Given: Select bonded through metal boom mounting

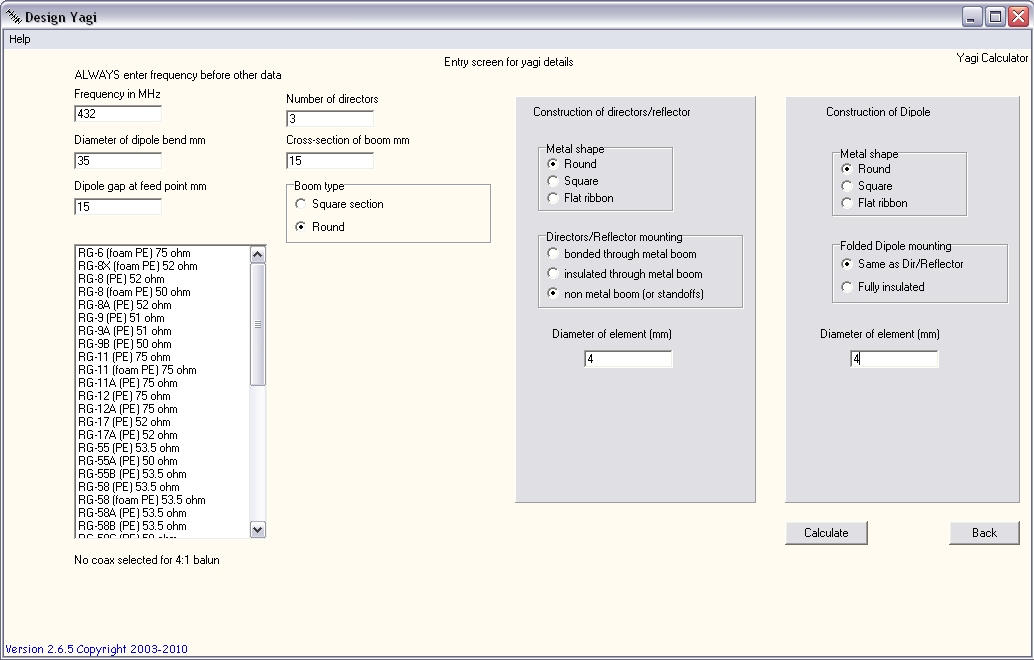Looking at the screenshot, I should (622, 254).
